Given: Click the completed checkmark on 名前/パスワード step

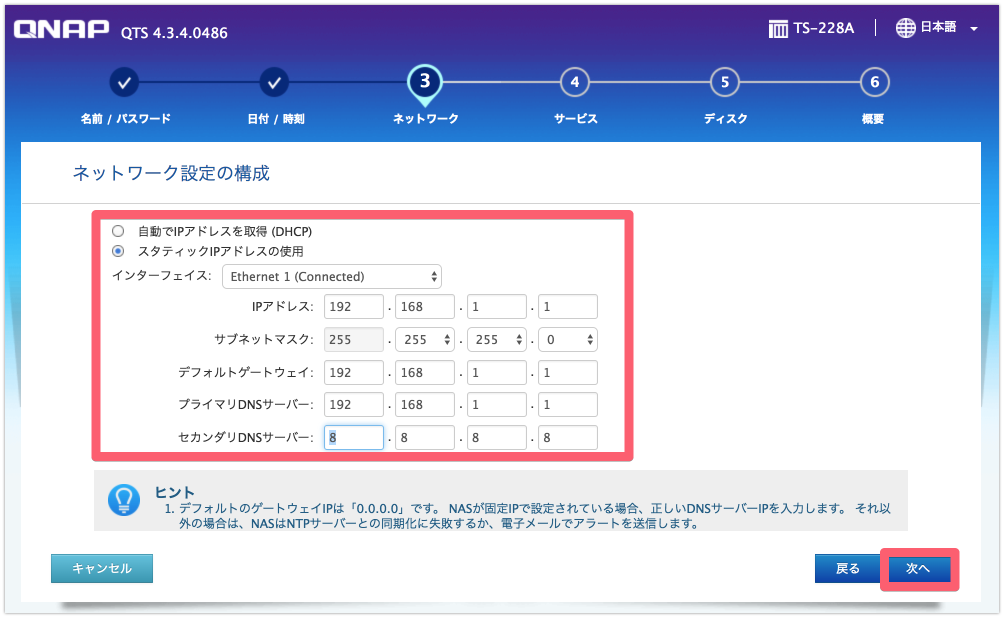Looking at the screenshot, I should pos(124,83).
